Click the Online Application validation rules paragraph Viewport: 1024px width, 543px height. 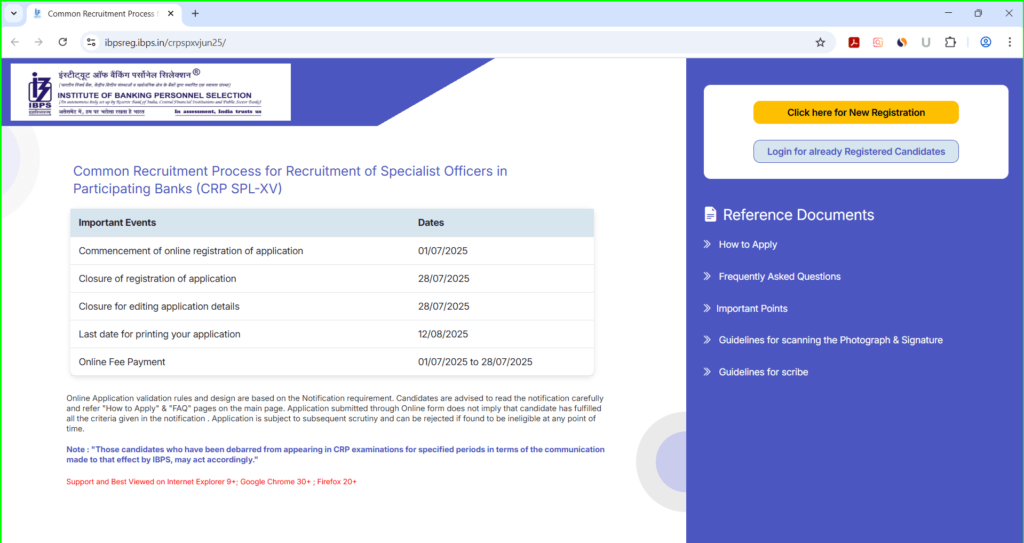pos(335,414)
